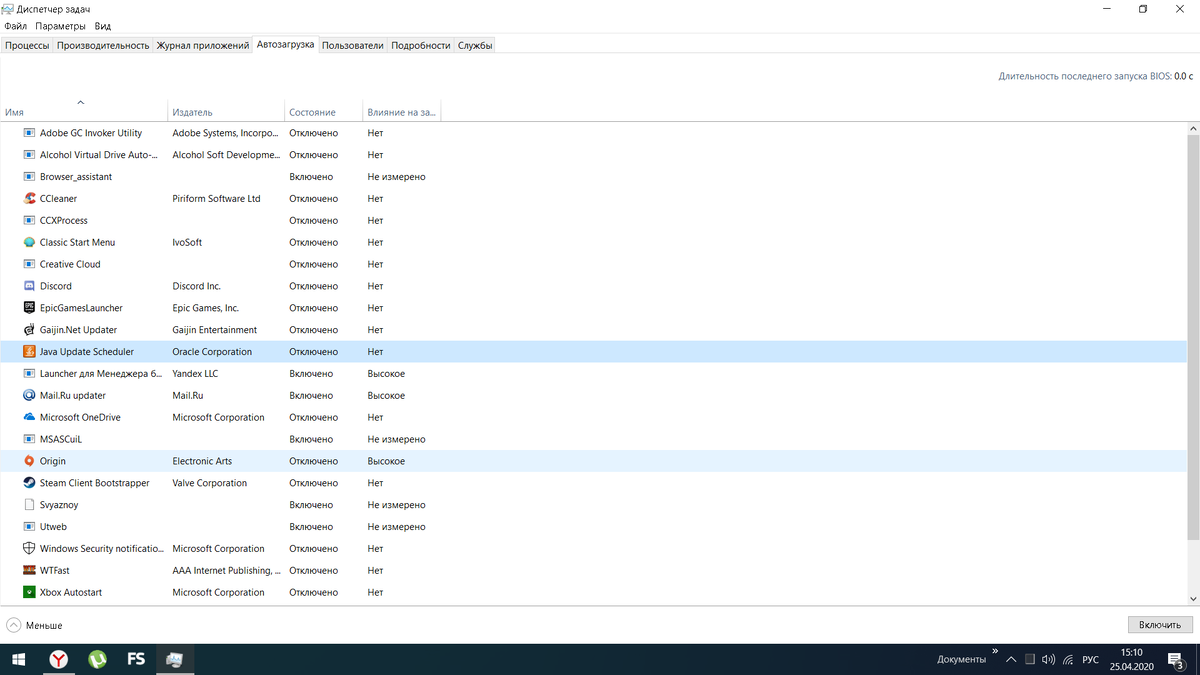Switch to the Производительность tab

point(103,45)
